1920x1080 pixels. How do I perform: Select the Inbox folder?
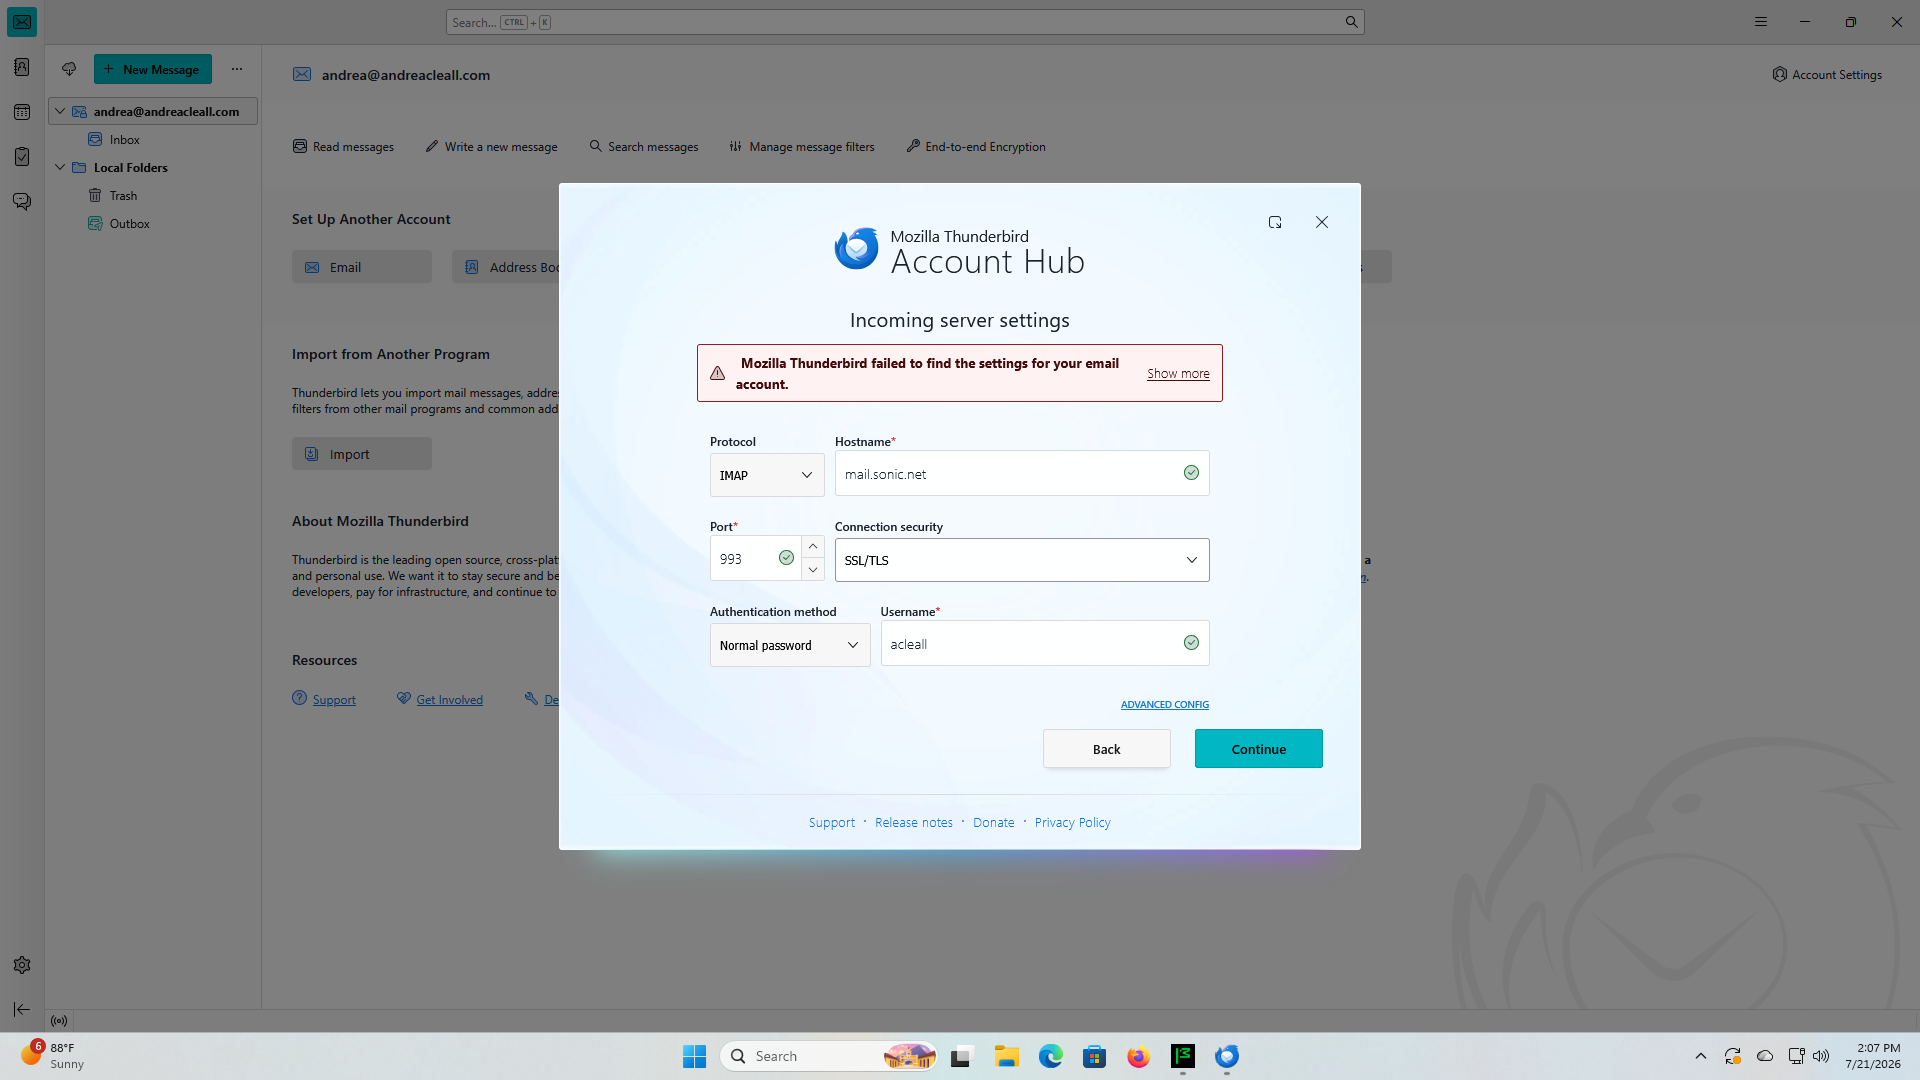tap(125, 139)
